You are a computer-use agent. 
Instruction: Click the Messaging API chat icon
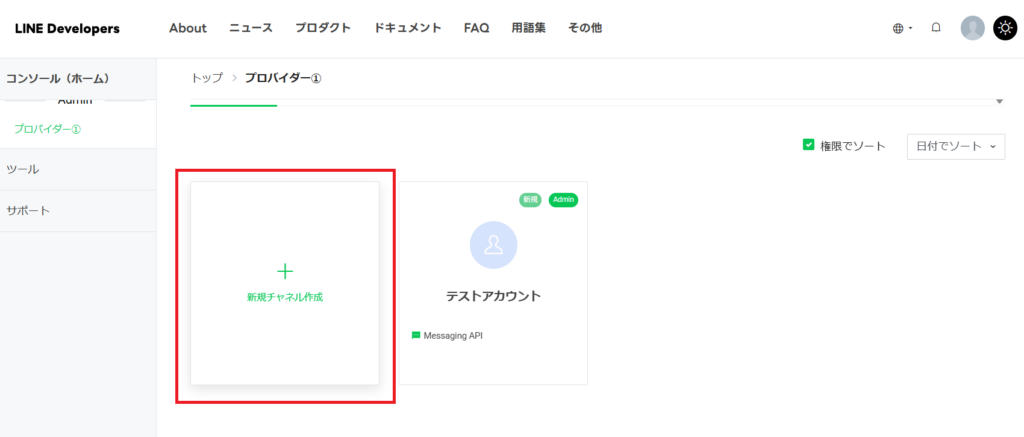click(x=416, y=336)
